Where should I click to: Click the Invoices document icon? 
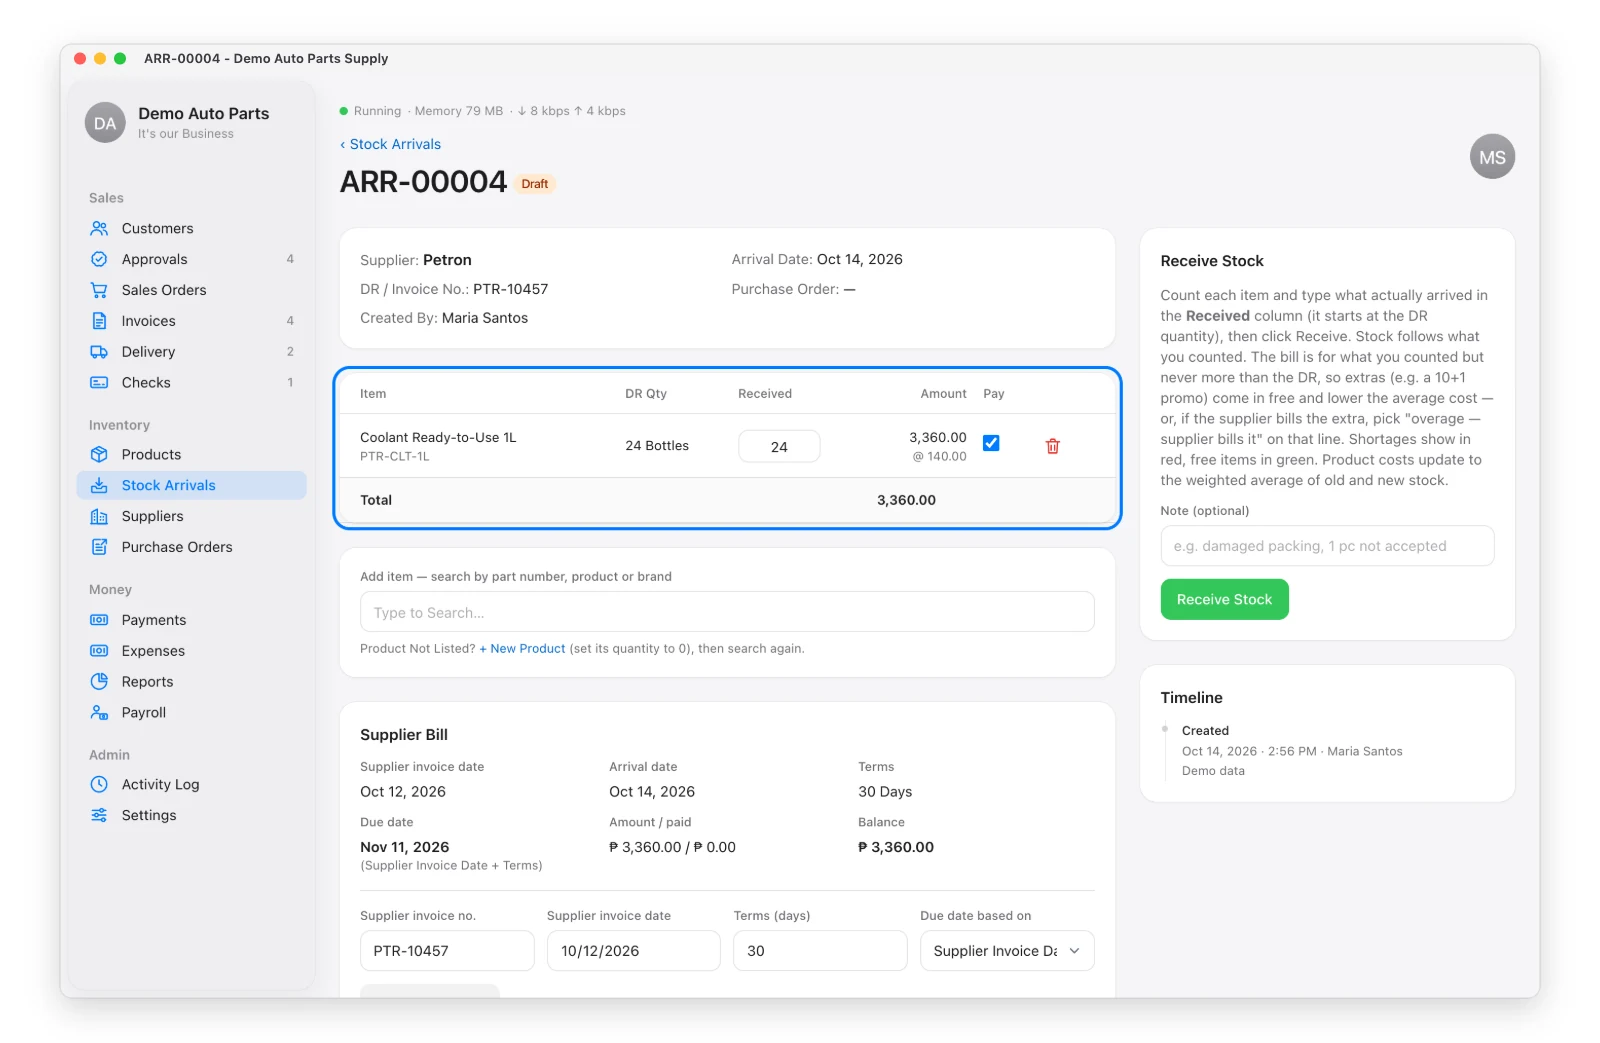(x=99, y=321)
